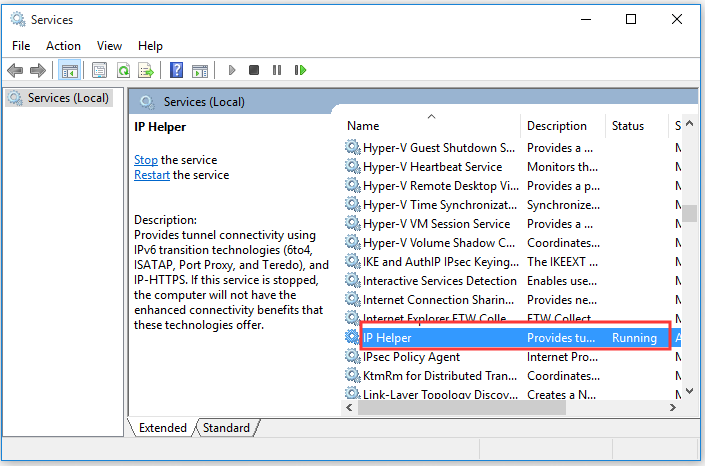Open the Action menu
This screenshot has width=705, height=466.
click(x=63, y=46)
